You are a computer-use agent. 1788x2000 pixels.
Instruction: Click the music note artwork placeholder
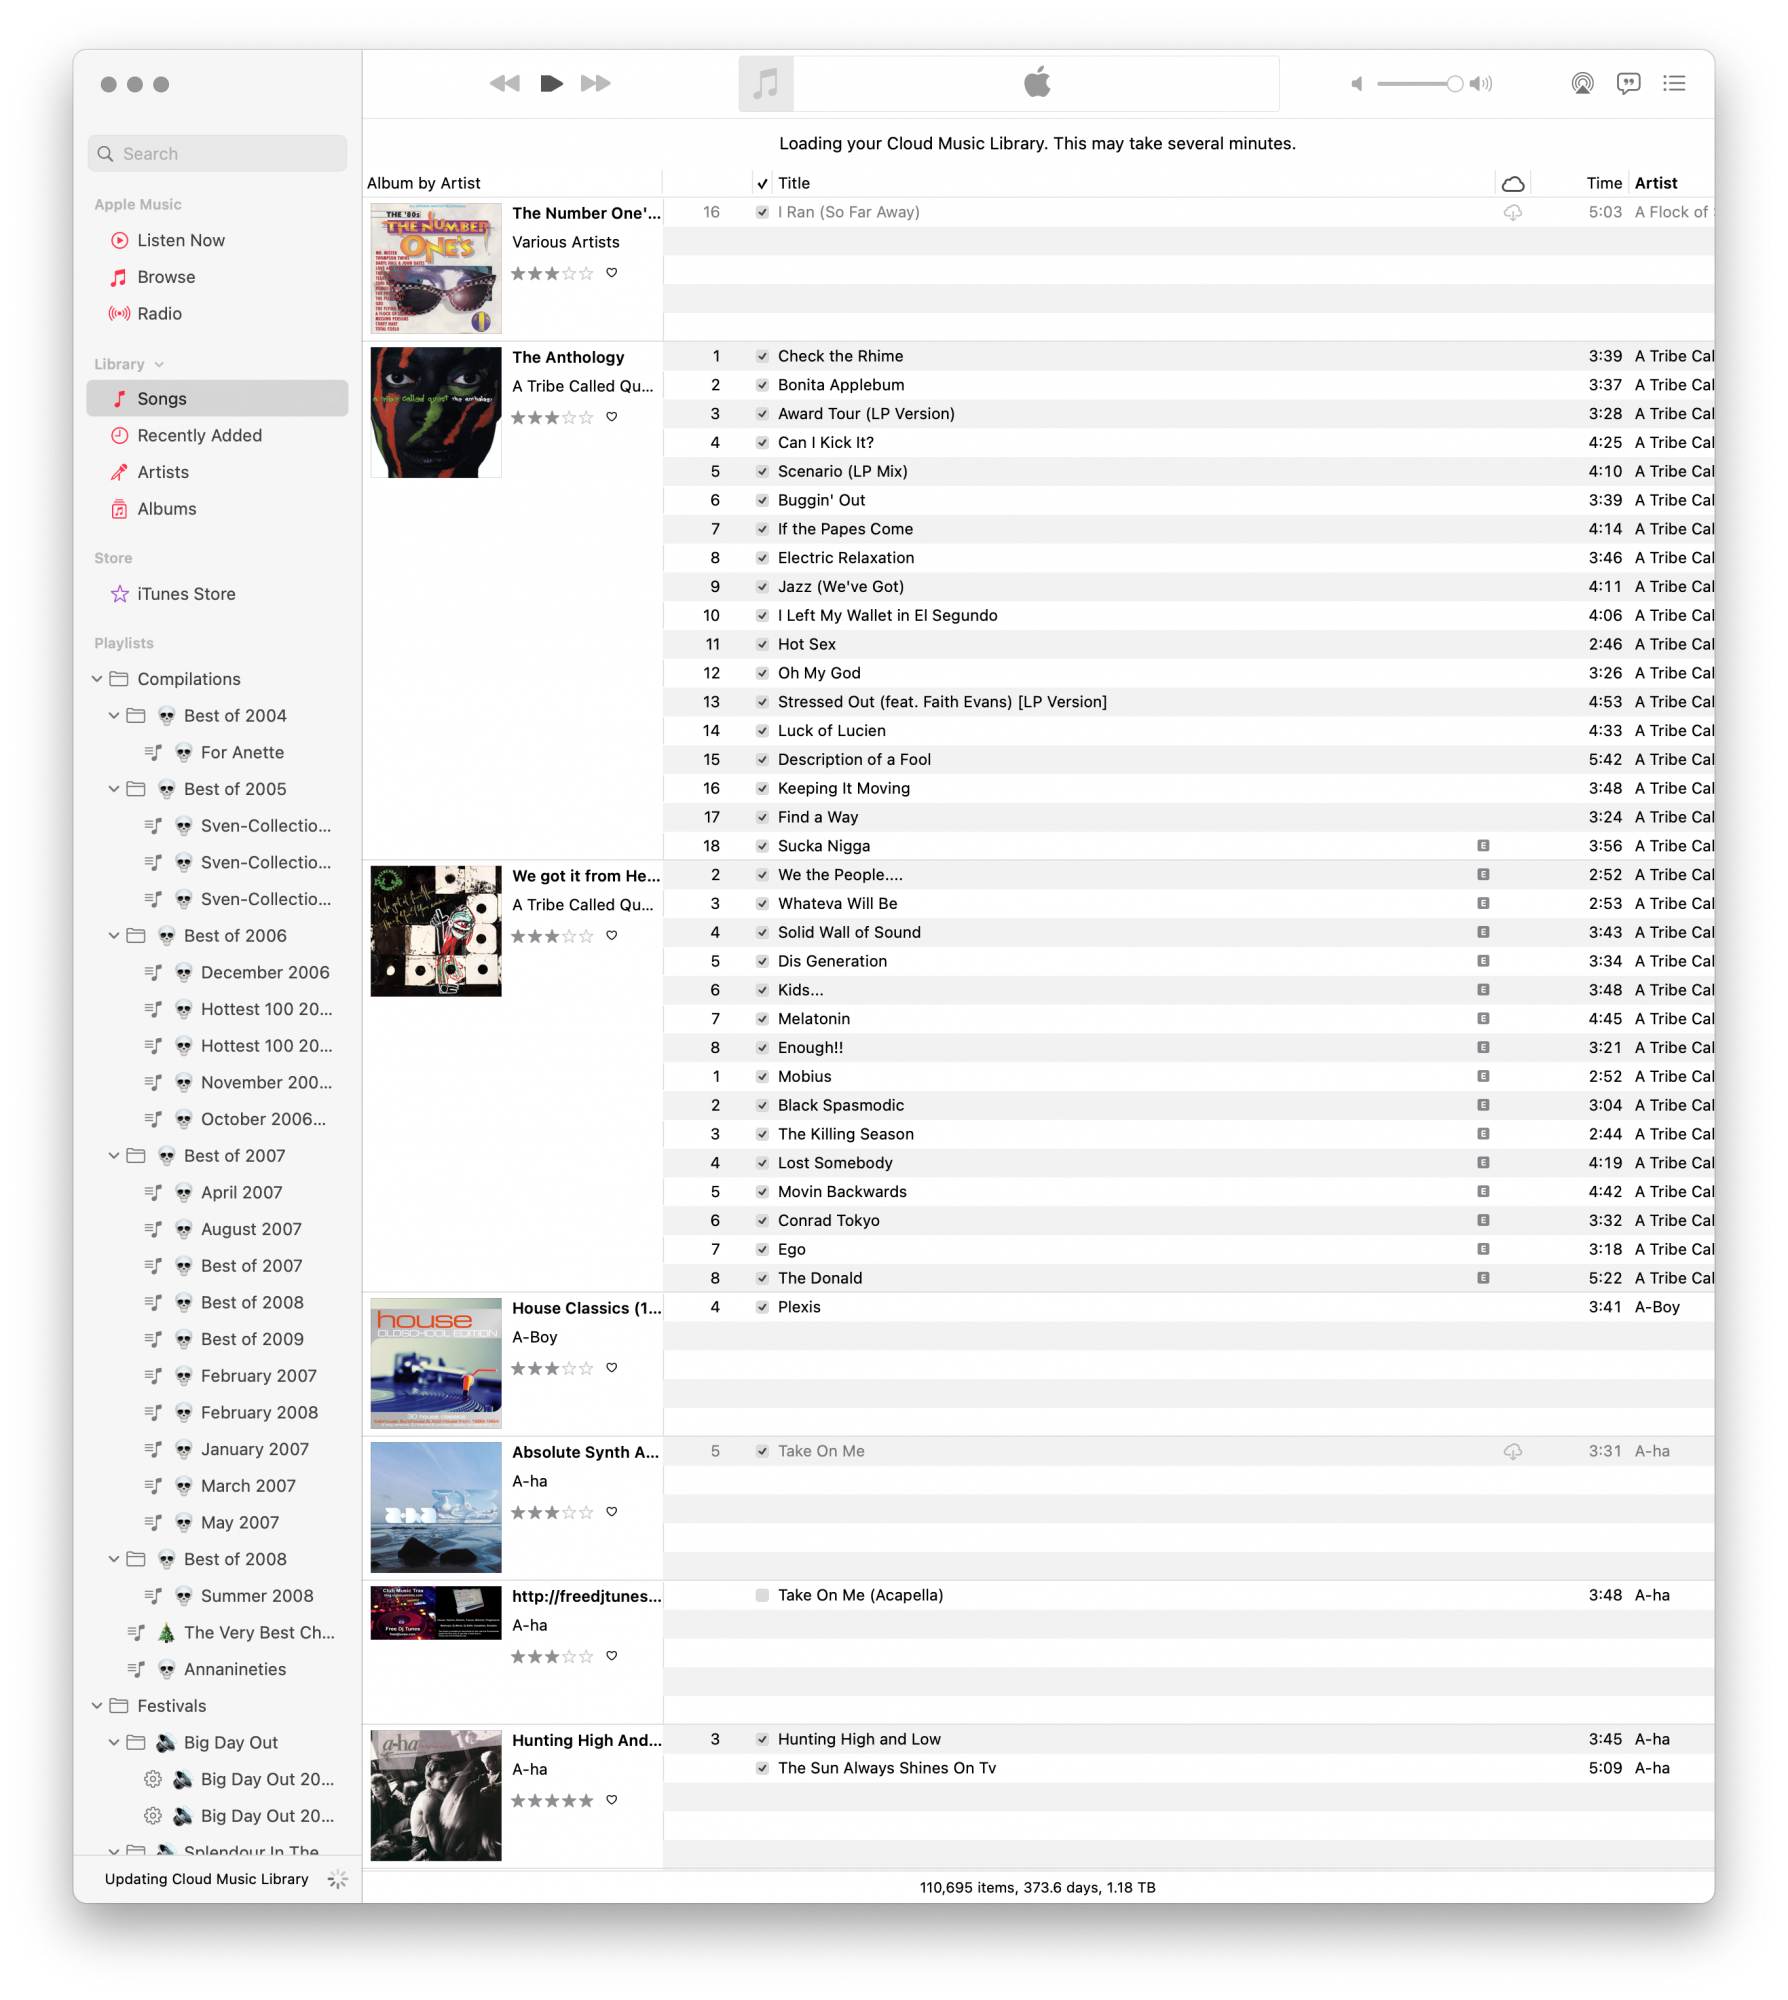pyautogui.click(x=766, y=84)
